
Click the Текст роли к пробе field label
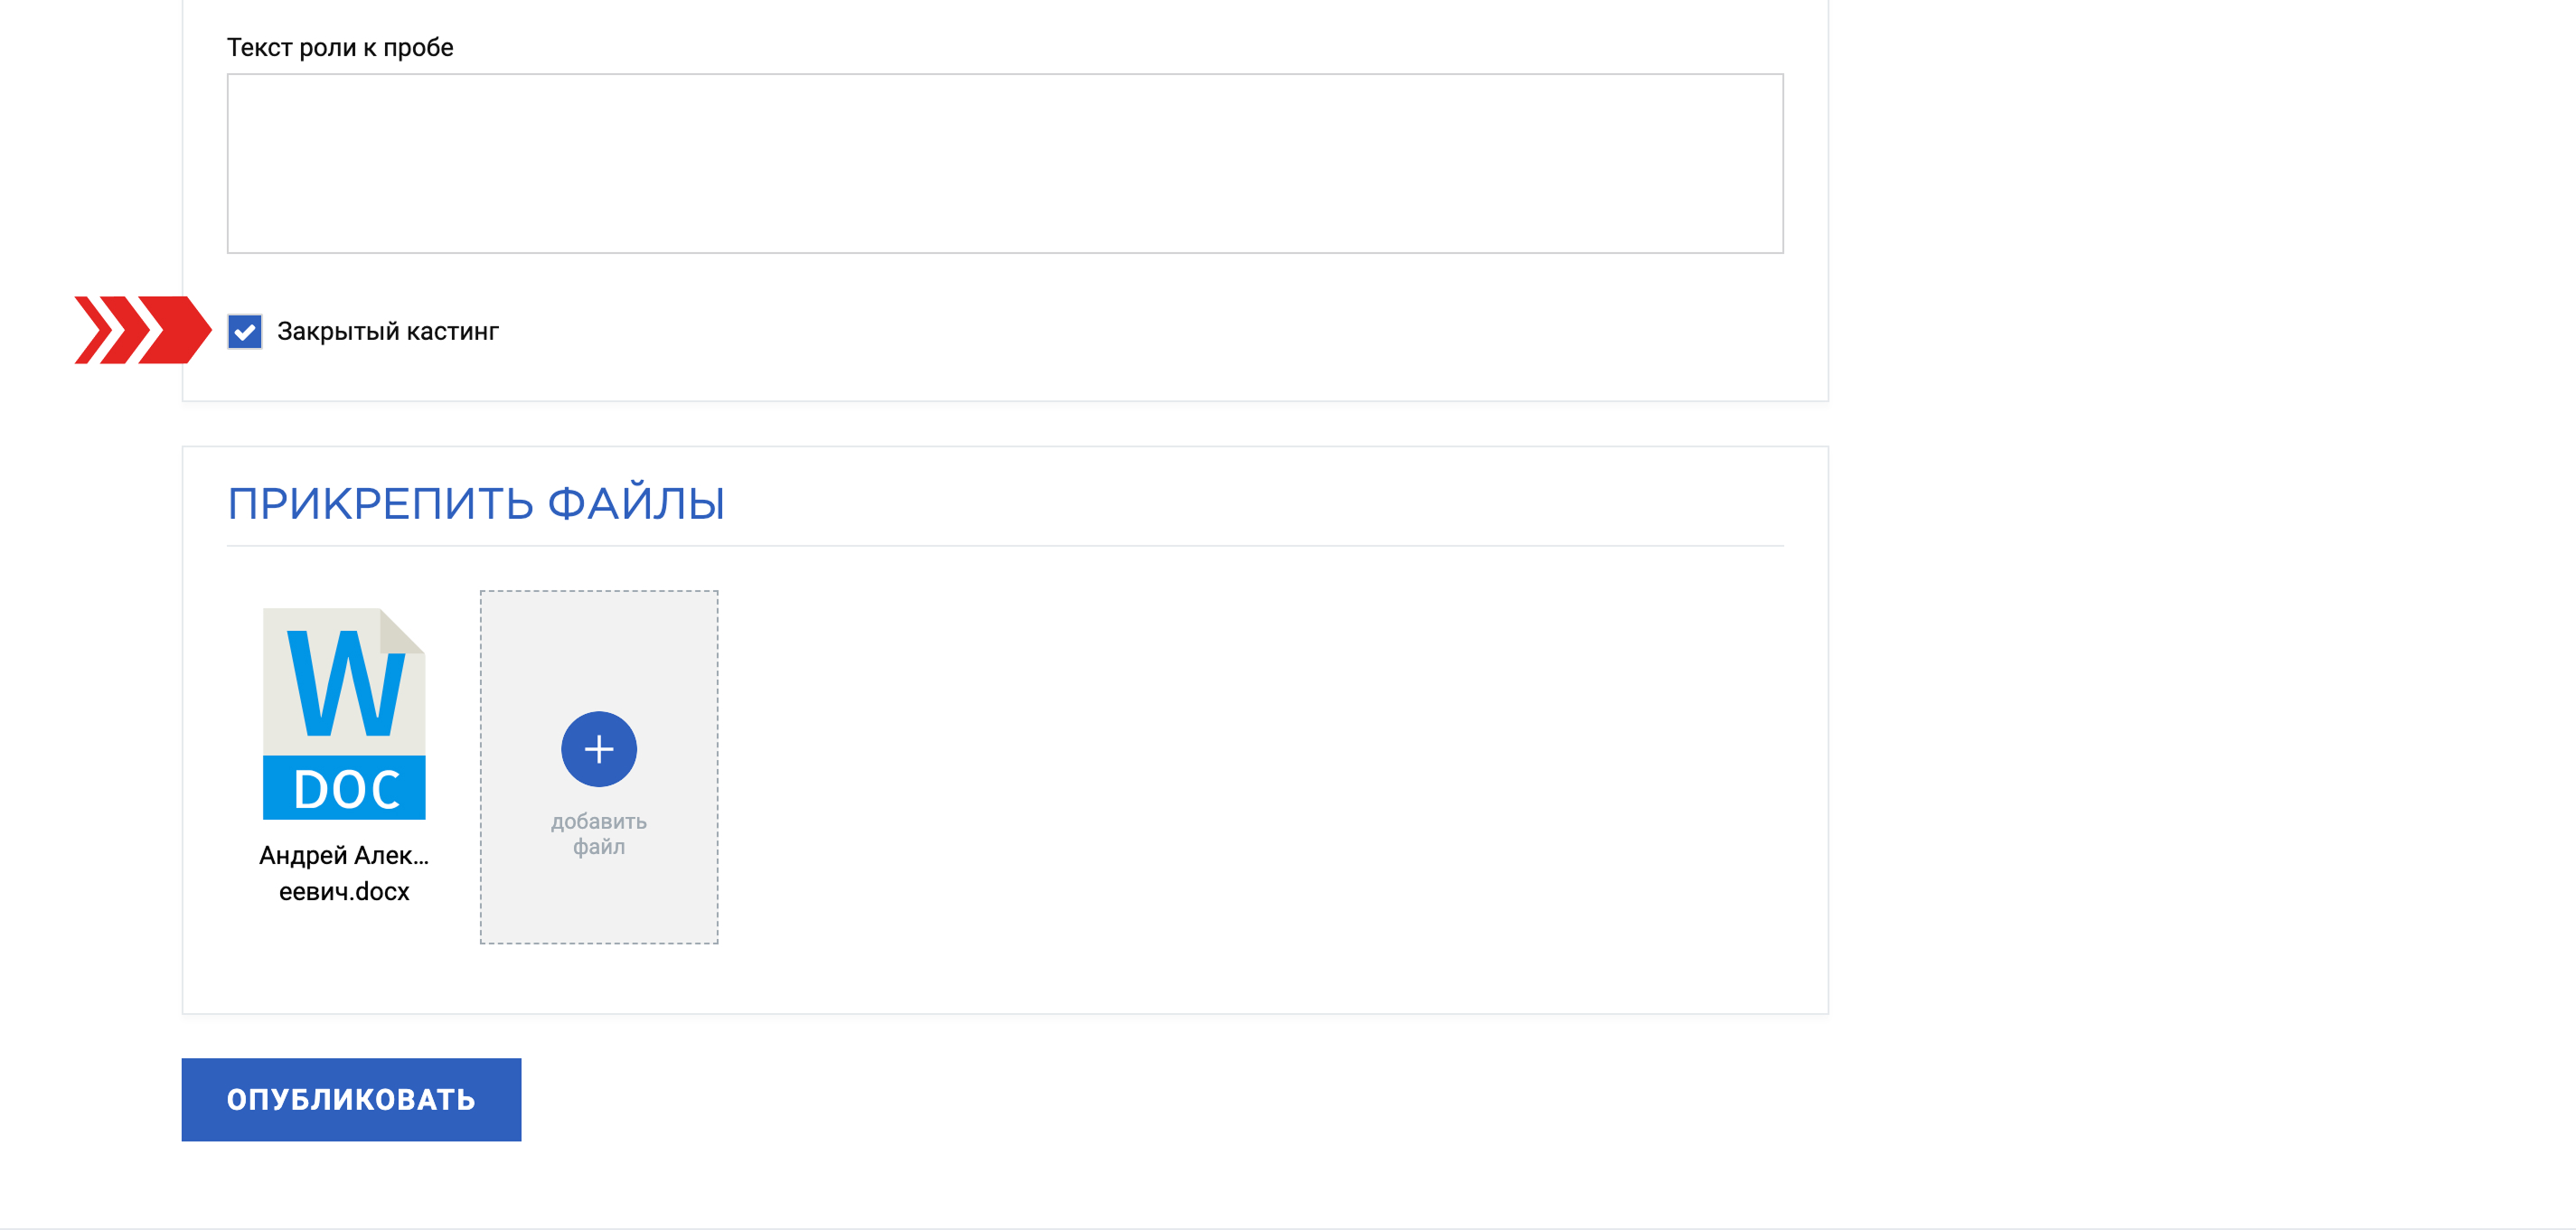pos(340,47)
